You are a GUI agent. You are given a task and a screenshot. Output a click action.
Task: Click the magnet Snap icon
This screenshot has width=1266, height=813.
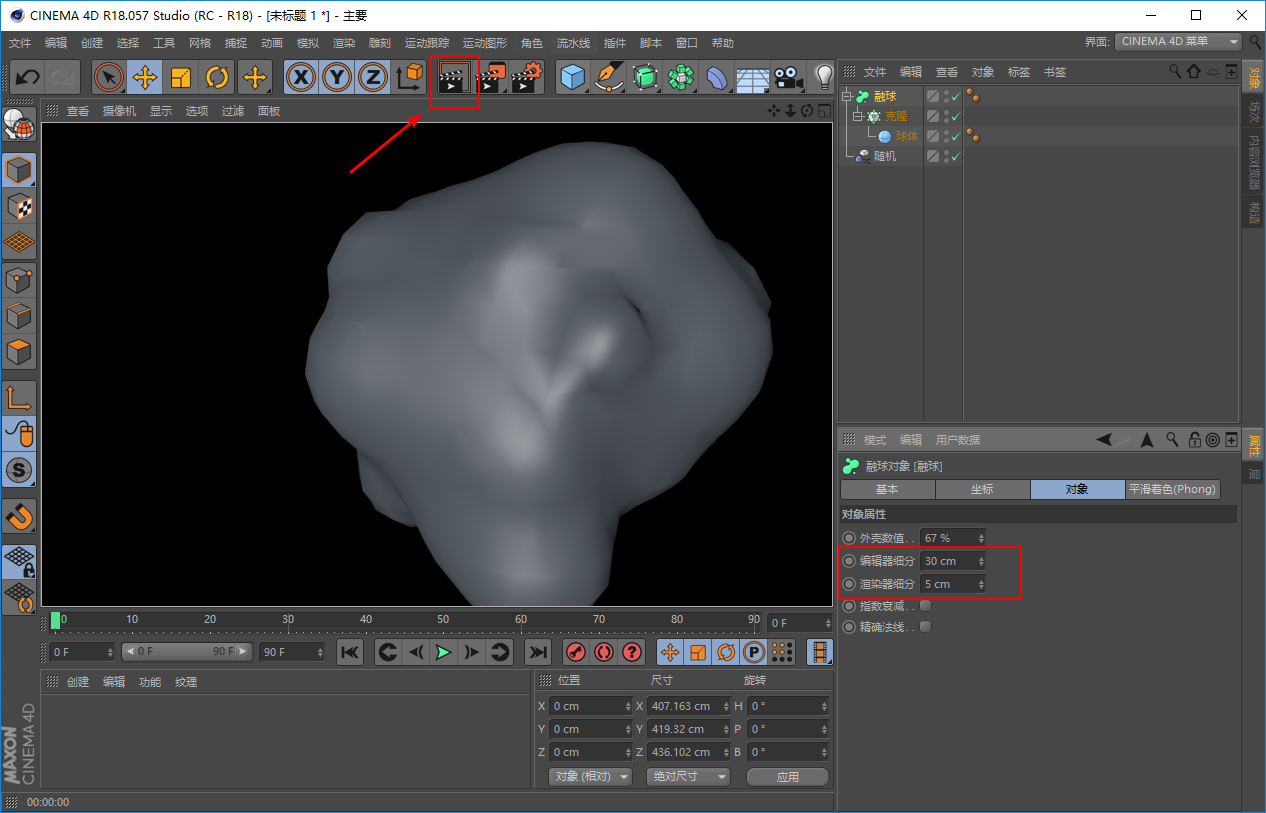[x=19, y=516]
